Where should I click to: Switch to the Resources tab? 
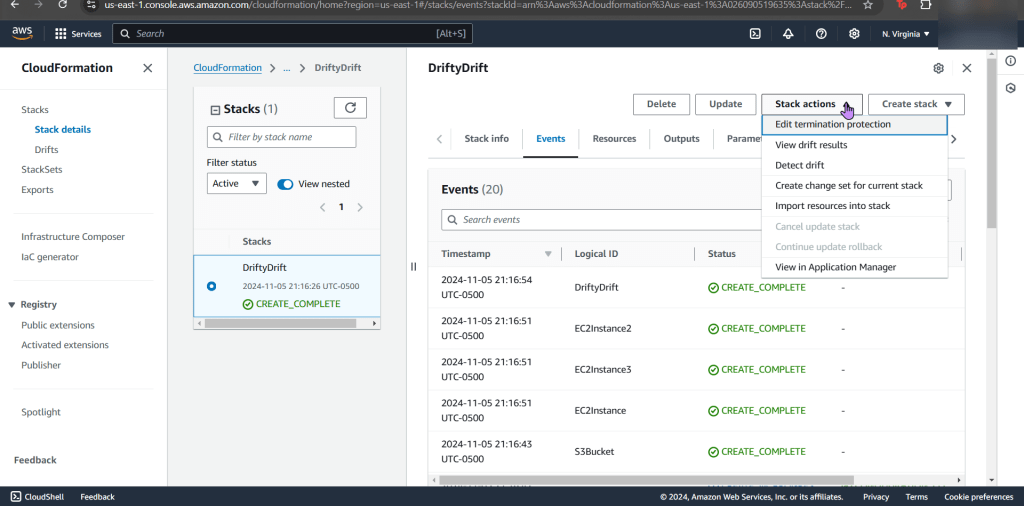click(x=614, y=139)
